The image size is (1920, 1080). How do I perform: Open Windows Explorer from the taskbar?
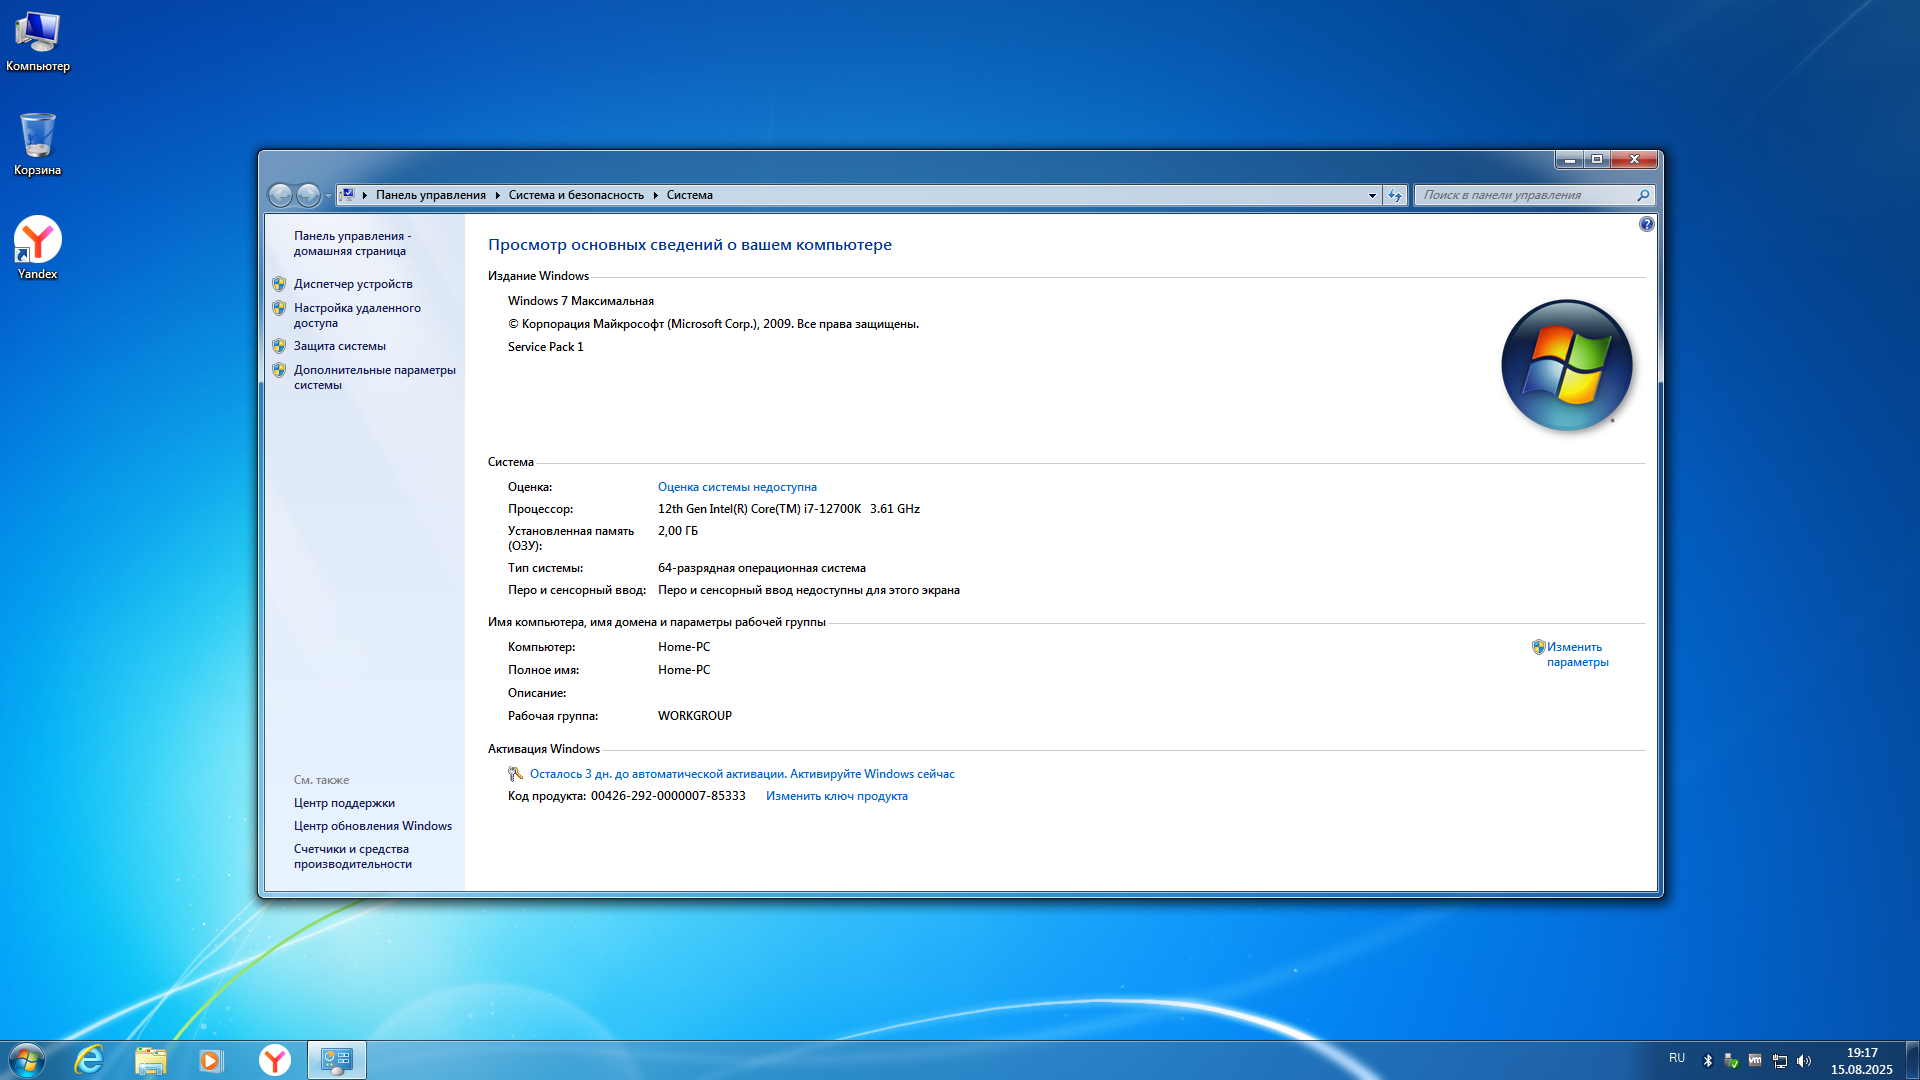point(151,1060)
